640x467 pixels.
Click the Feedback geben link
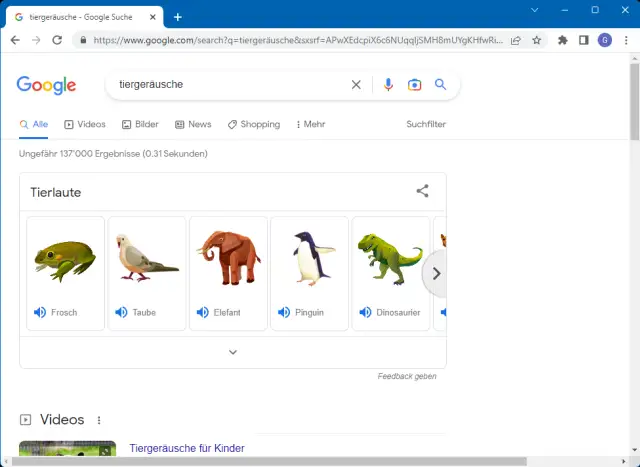click(x=407, y=376)
